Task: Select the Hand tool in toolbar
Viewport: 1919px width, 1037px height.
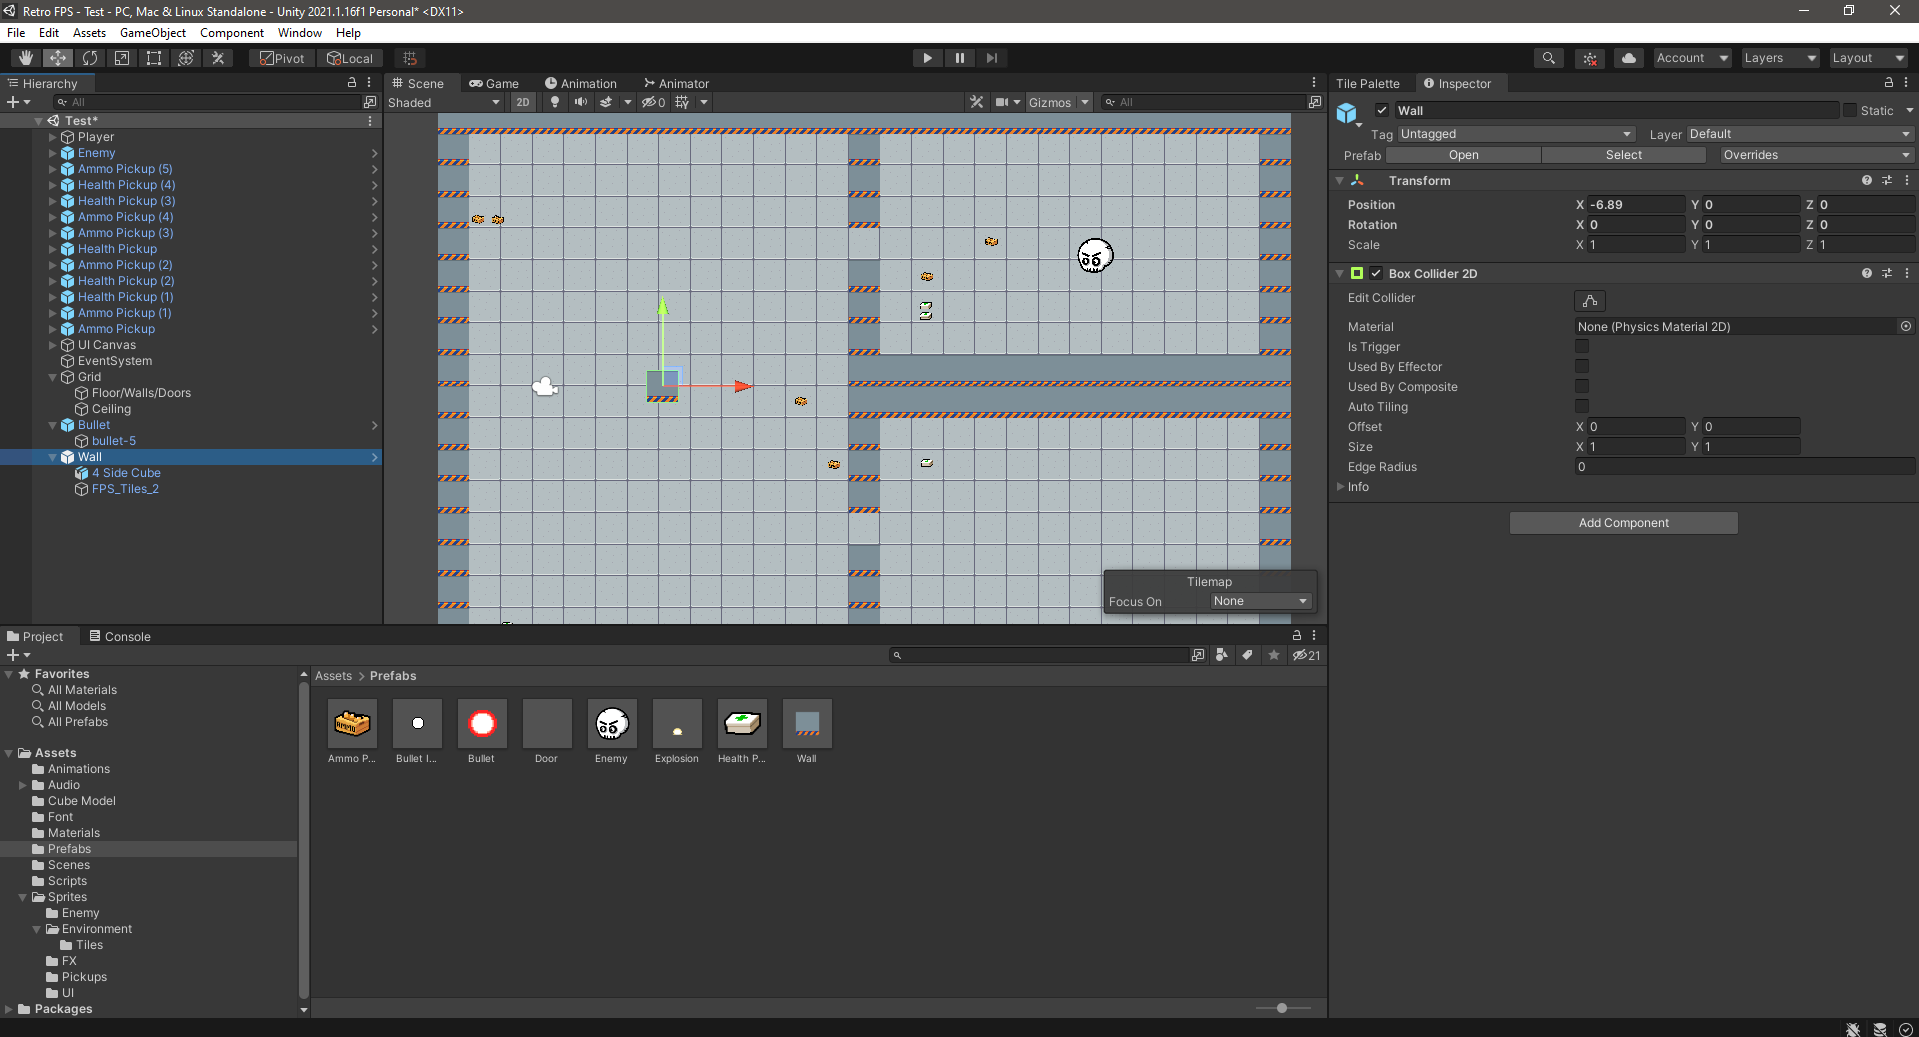Action: tap(26, 58)
